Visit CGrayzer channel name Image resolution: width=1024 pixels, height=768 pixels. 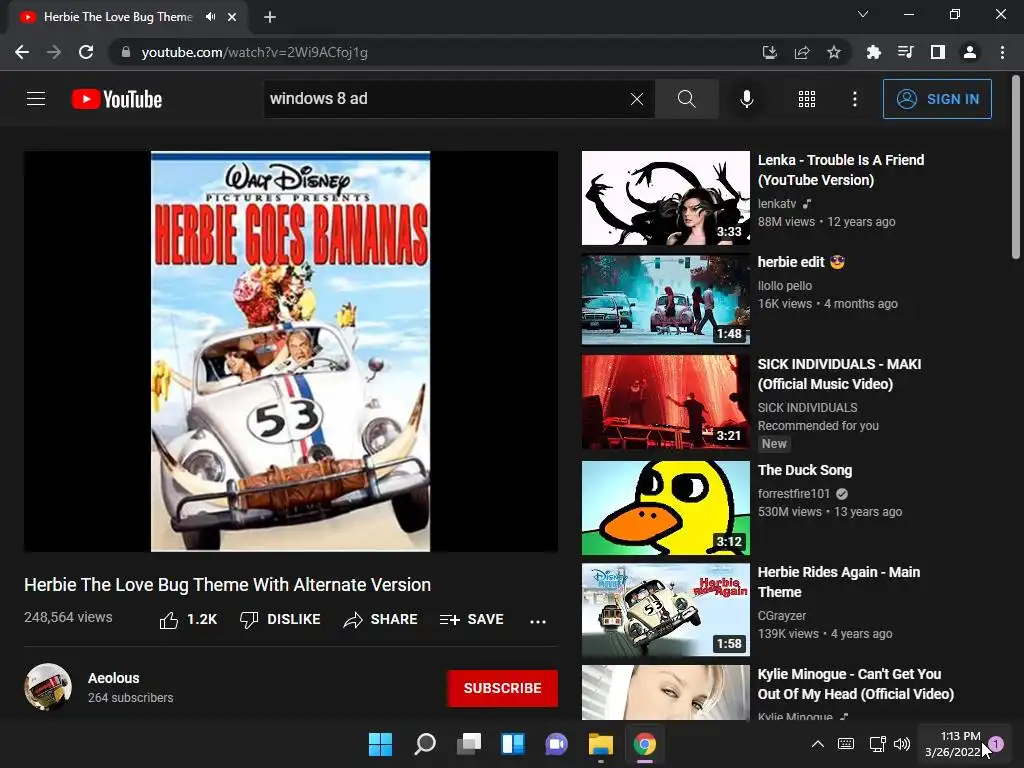pos(782,616)
